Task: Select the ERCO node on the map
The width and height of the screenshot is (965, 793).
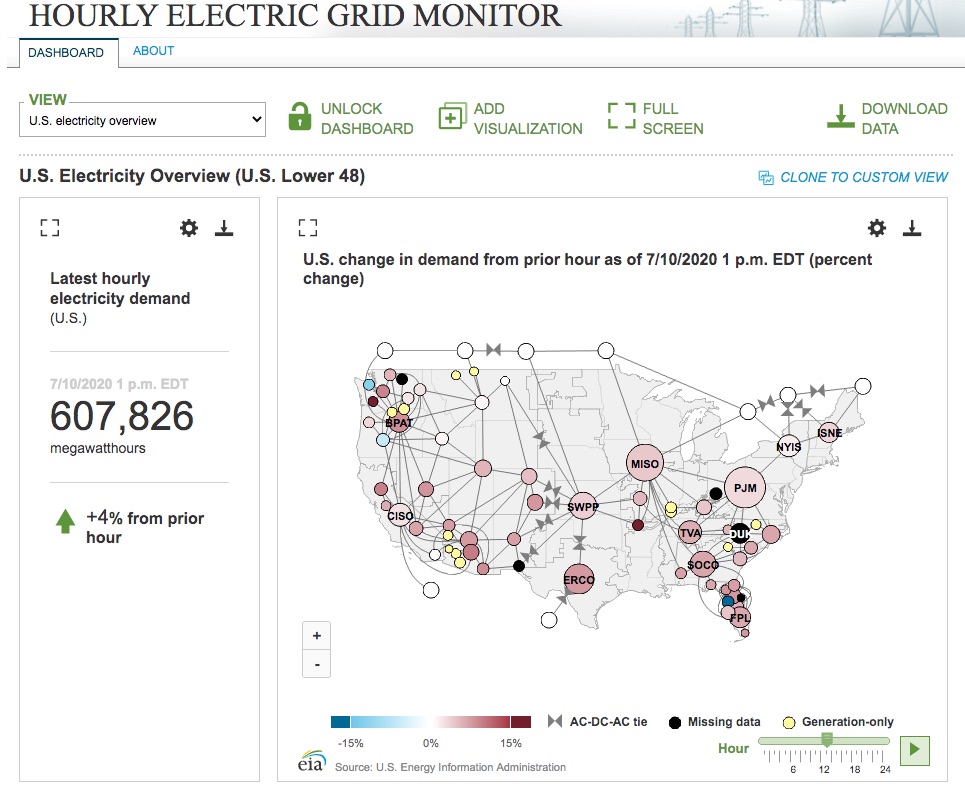Action: (x=579, y=579)
